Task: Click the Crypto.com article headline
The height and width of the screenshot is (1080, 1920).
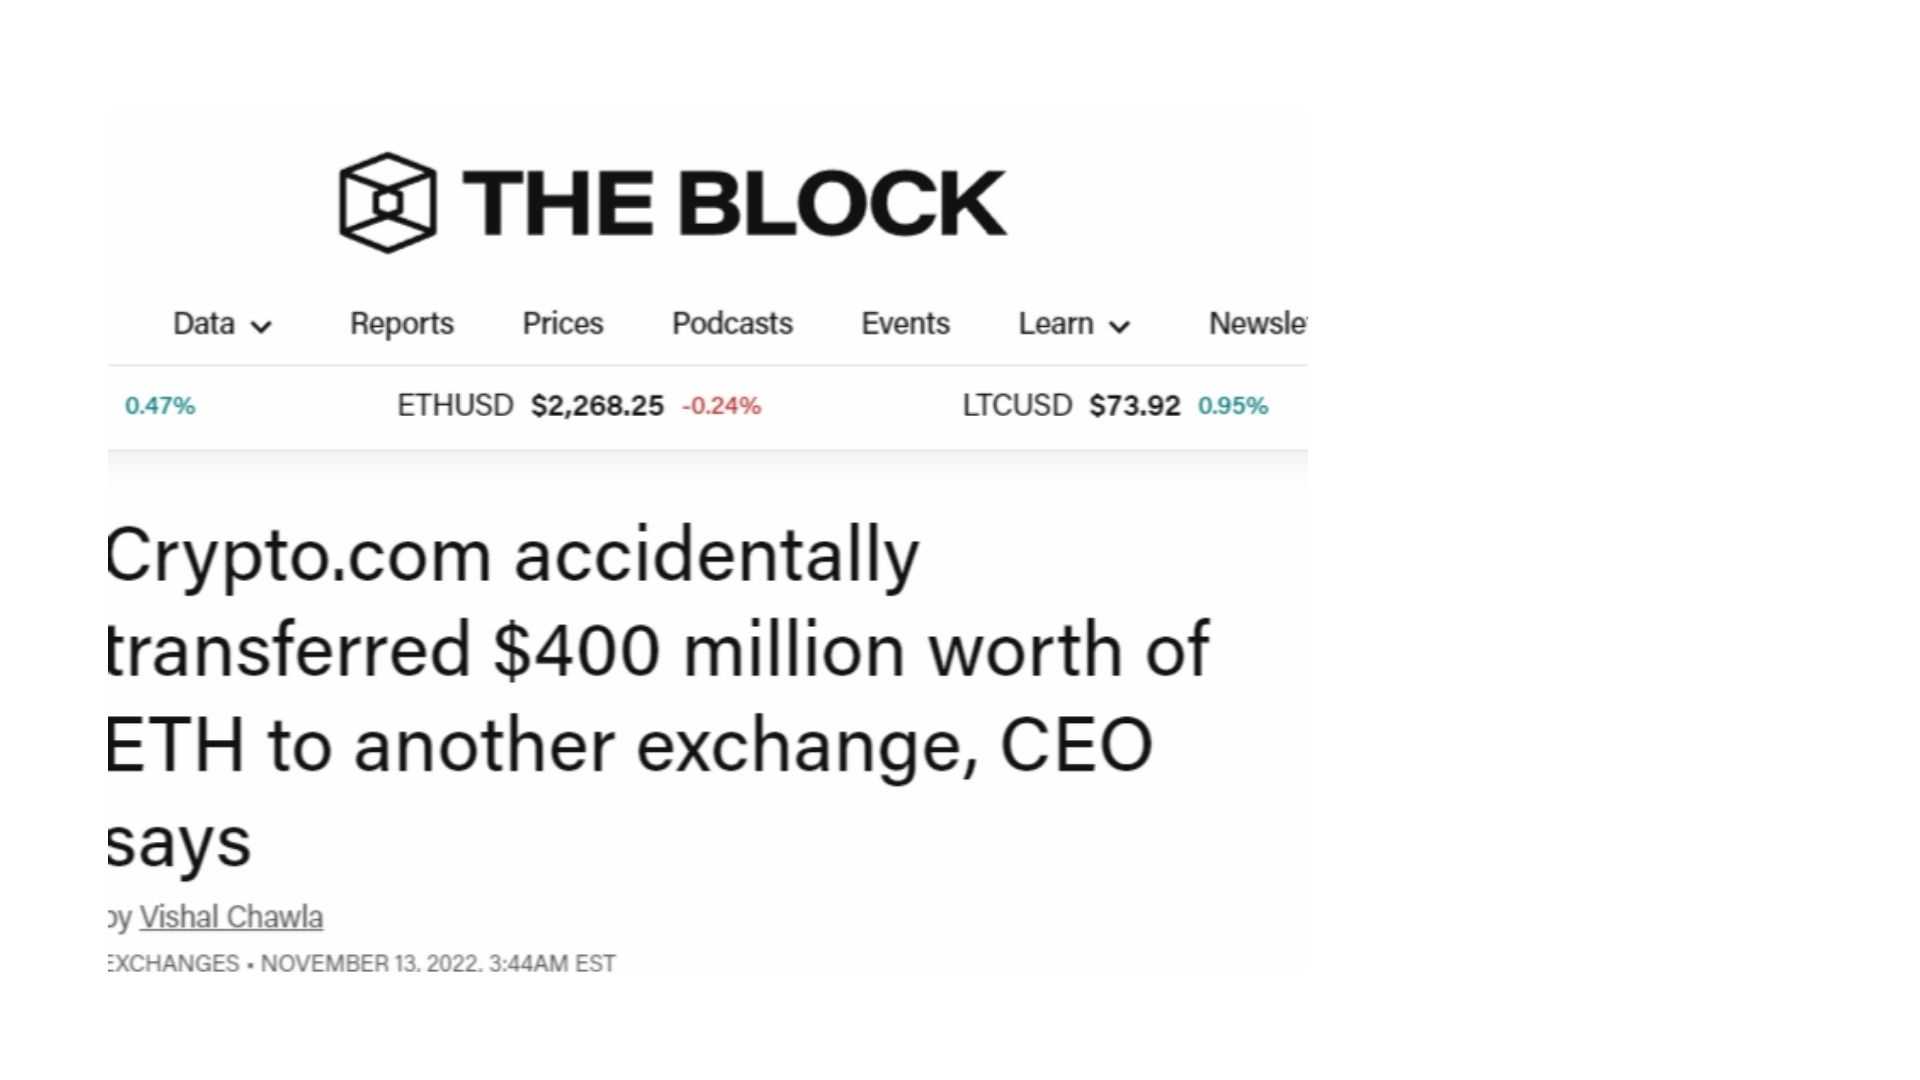Action: click(658, 696)
